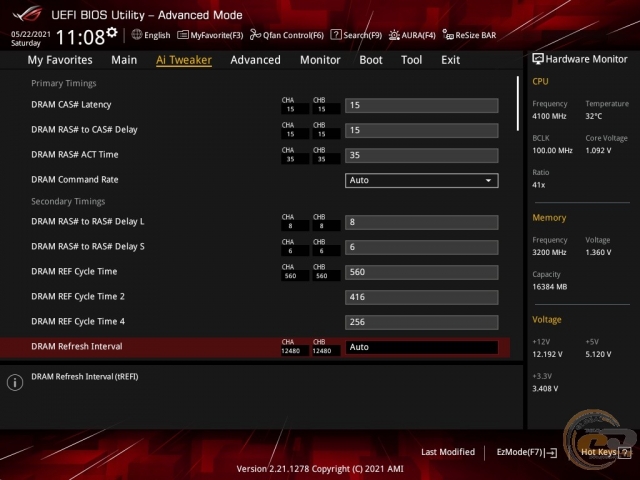Image resolution: width=640 pixels, height=480 pixels.
Task: Edit DRAM RAS# ACT Time field
Action: click(422, 155)
